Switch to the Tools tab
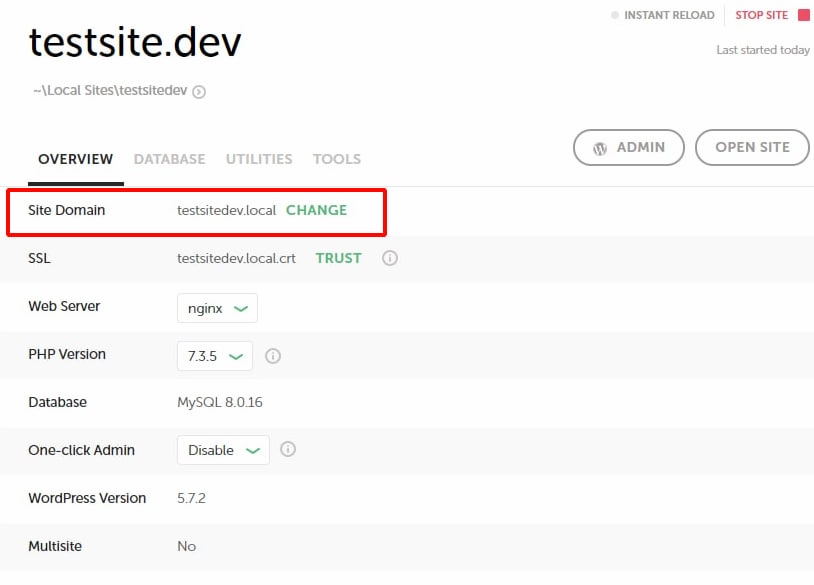The width and height of the screenshot is (814, 585). tap(336, 159)
